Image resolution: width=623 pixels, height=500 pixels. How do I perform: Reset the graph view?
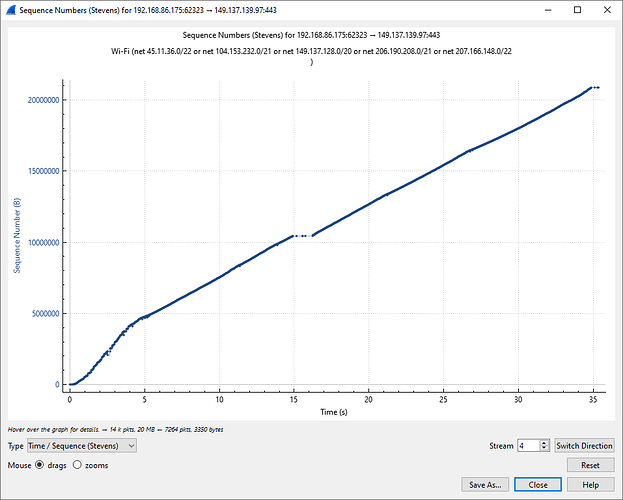590,465
